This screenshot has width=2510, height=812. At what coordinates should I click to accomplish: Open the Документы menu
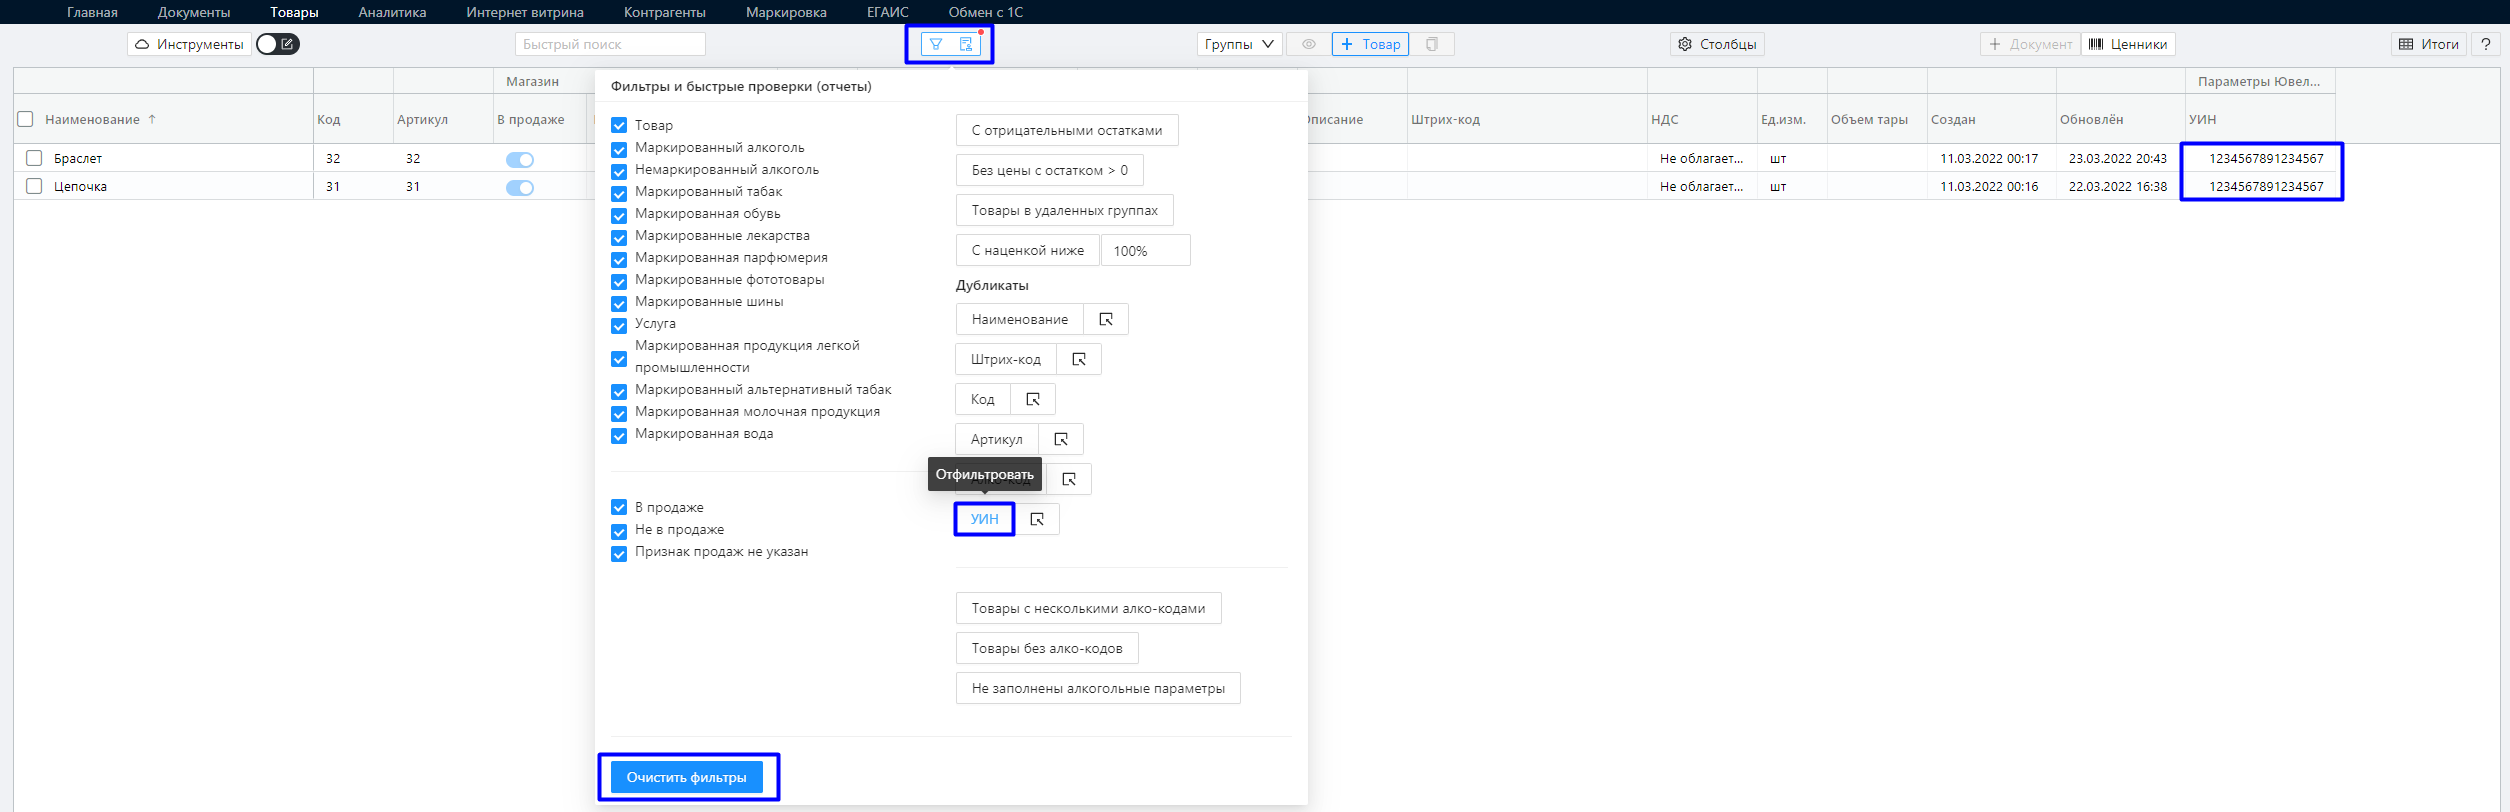[x=194, y=12]
